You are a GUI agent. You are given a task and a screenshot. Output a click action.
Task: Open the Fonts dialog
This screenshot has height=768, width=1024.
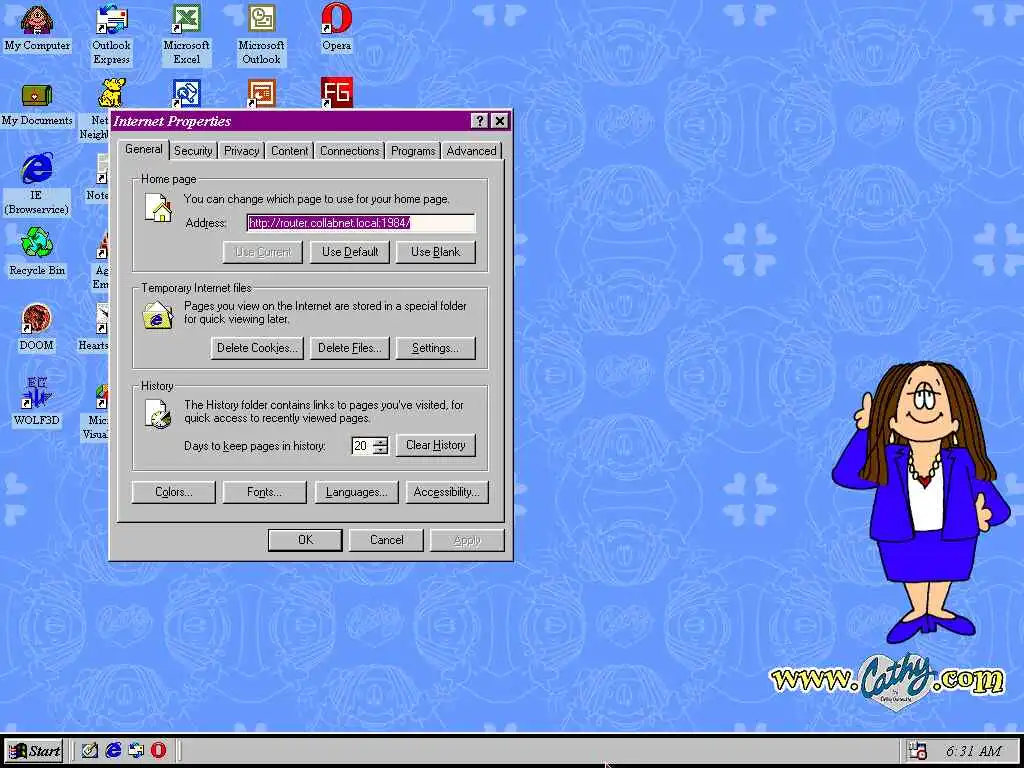click(x=264, y=492)
